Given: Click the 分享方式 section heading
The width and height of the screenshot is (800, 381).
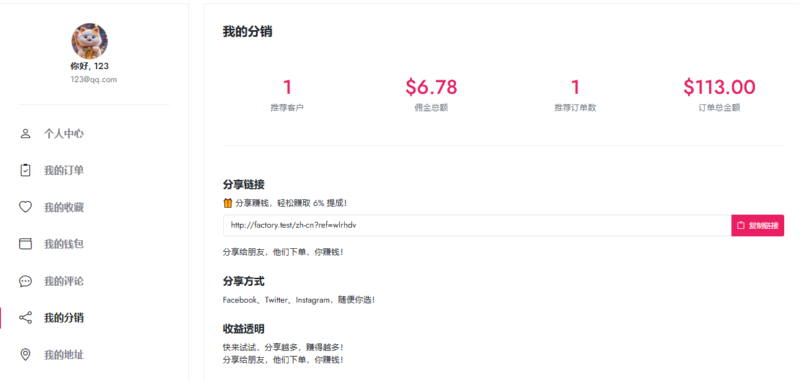Looking at the screenshot, I should [x=243, y=282].
